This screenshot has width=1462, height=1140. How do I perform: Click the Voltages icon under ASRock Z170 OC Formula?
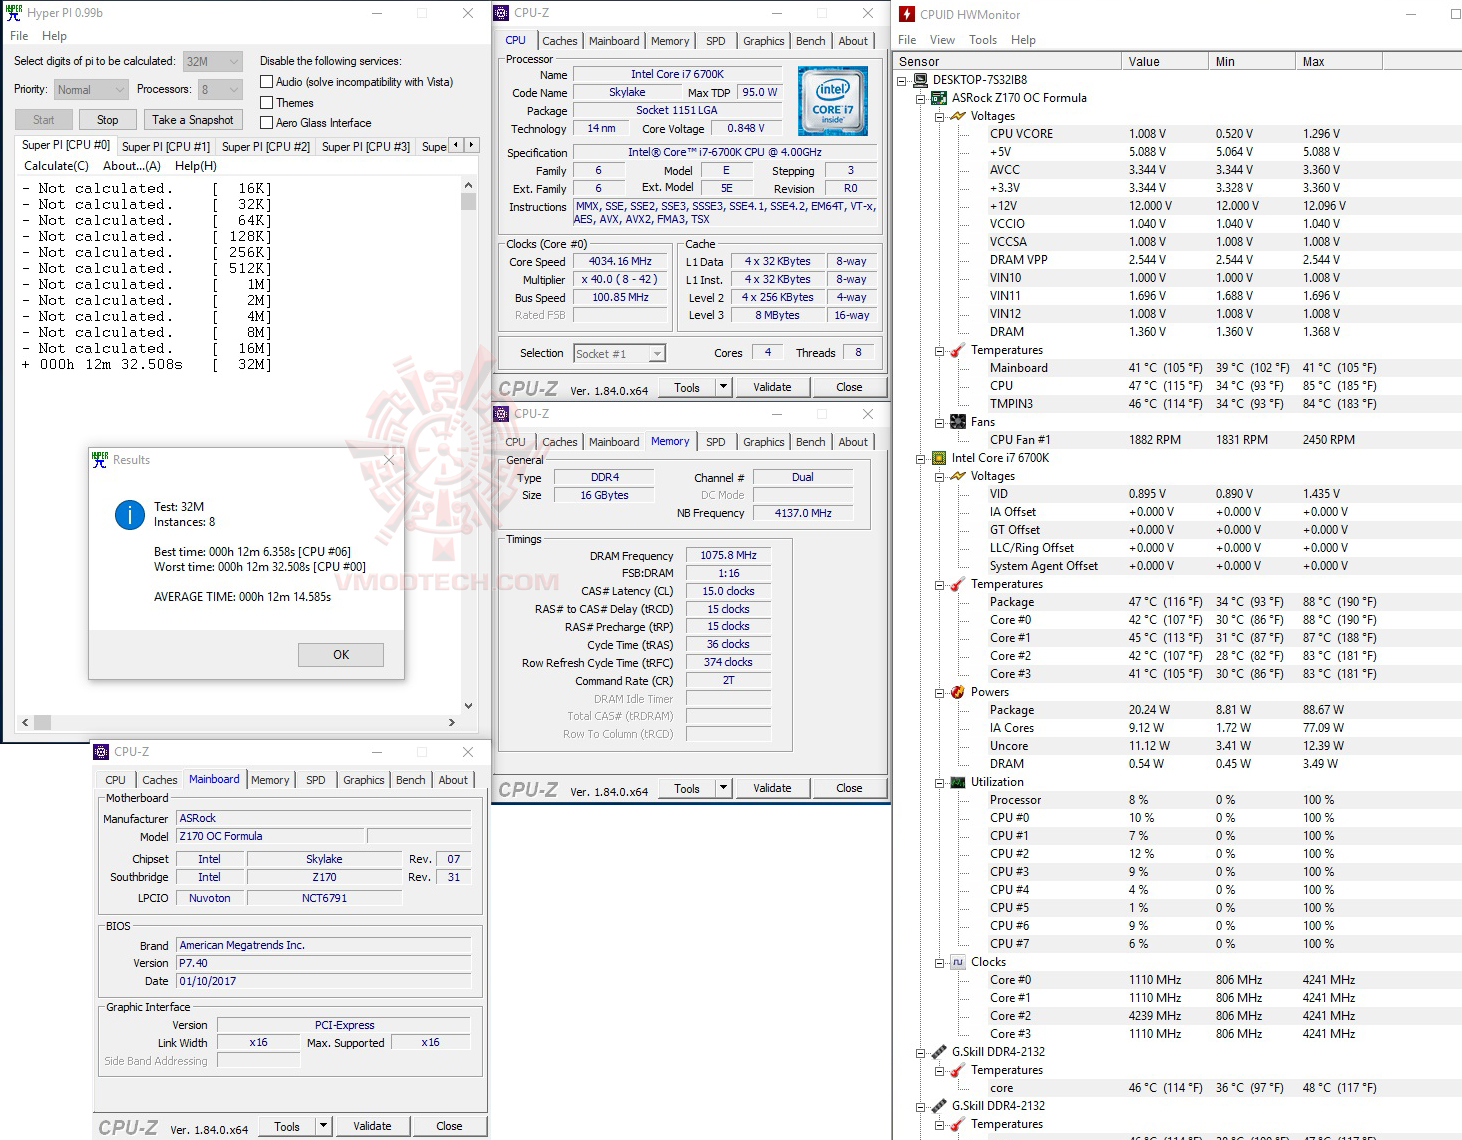[x=958, y=116]
